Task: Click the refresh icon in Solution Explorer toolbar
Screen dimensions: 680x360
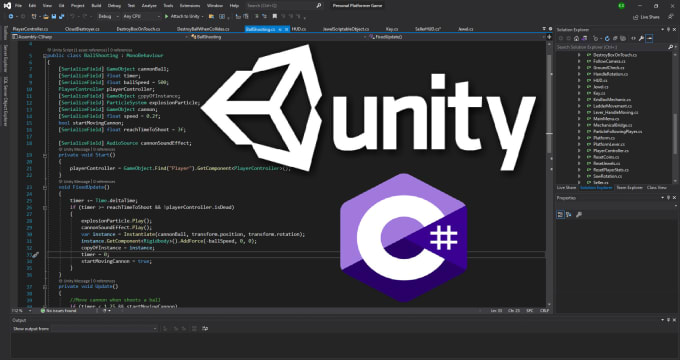Action: (x=607, y=38)
